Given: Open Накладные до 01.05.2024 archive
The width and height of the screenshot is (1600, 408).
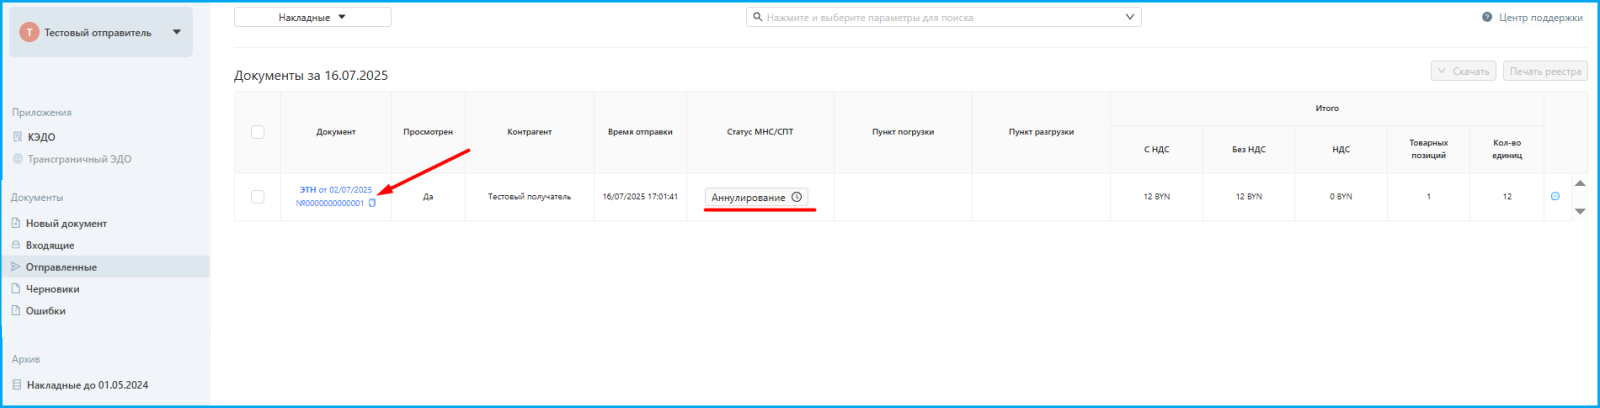Looking at the screenshot, I should [x=87, y=385].
